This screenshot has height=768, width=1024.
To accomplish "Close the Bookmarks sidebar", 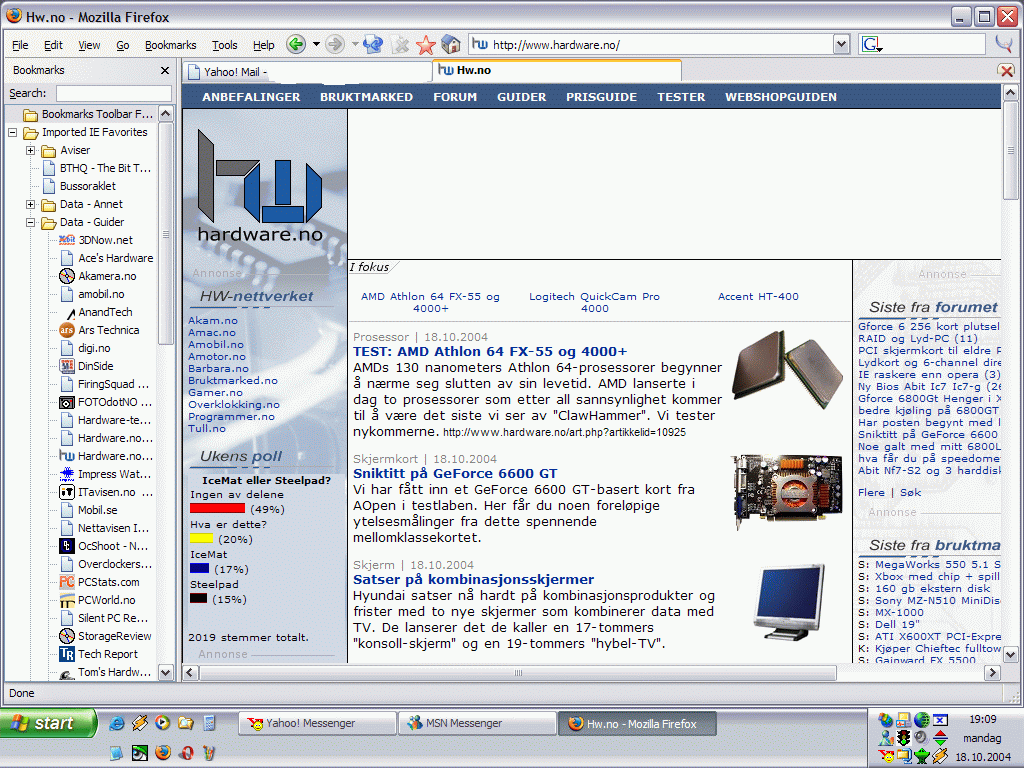I will tap(165, 70).
